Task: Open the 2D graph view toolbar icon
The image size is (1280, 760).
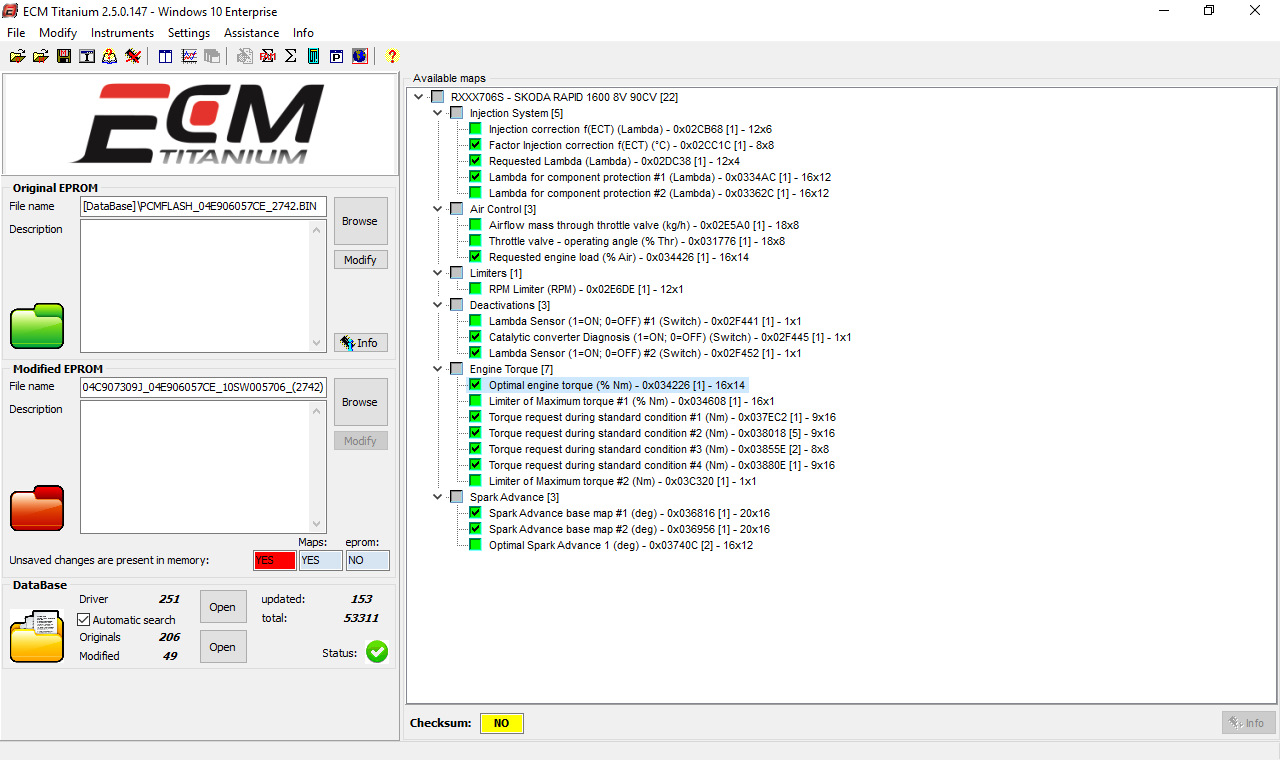Action: point(189,57)
